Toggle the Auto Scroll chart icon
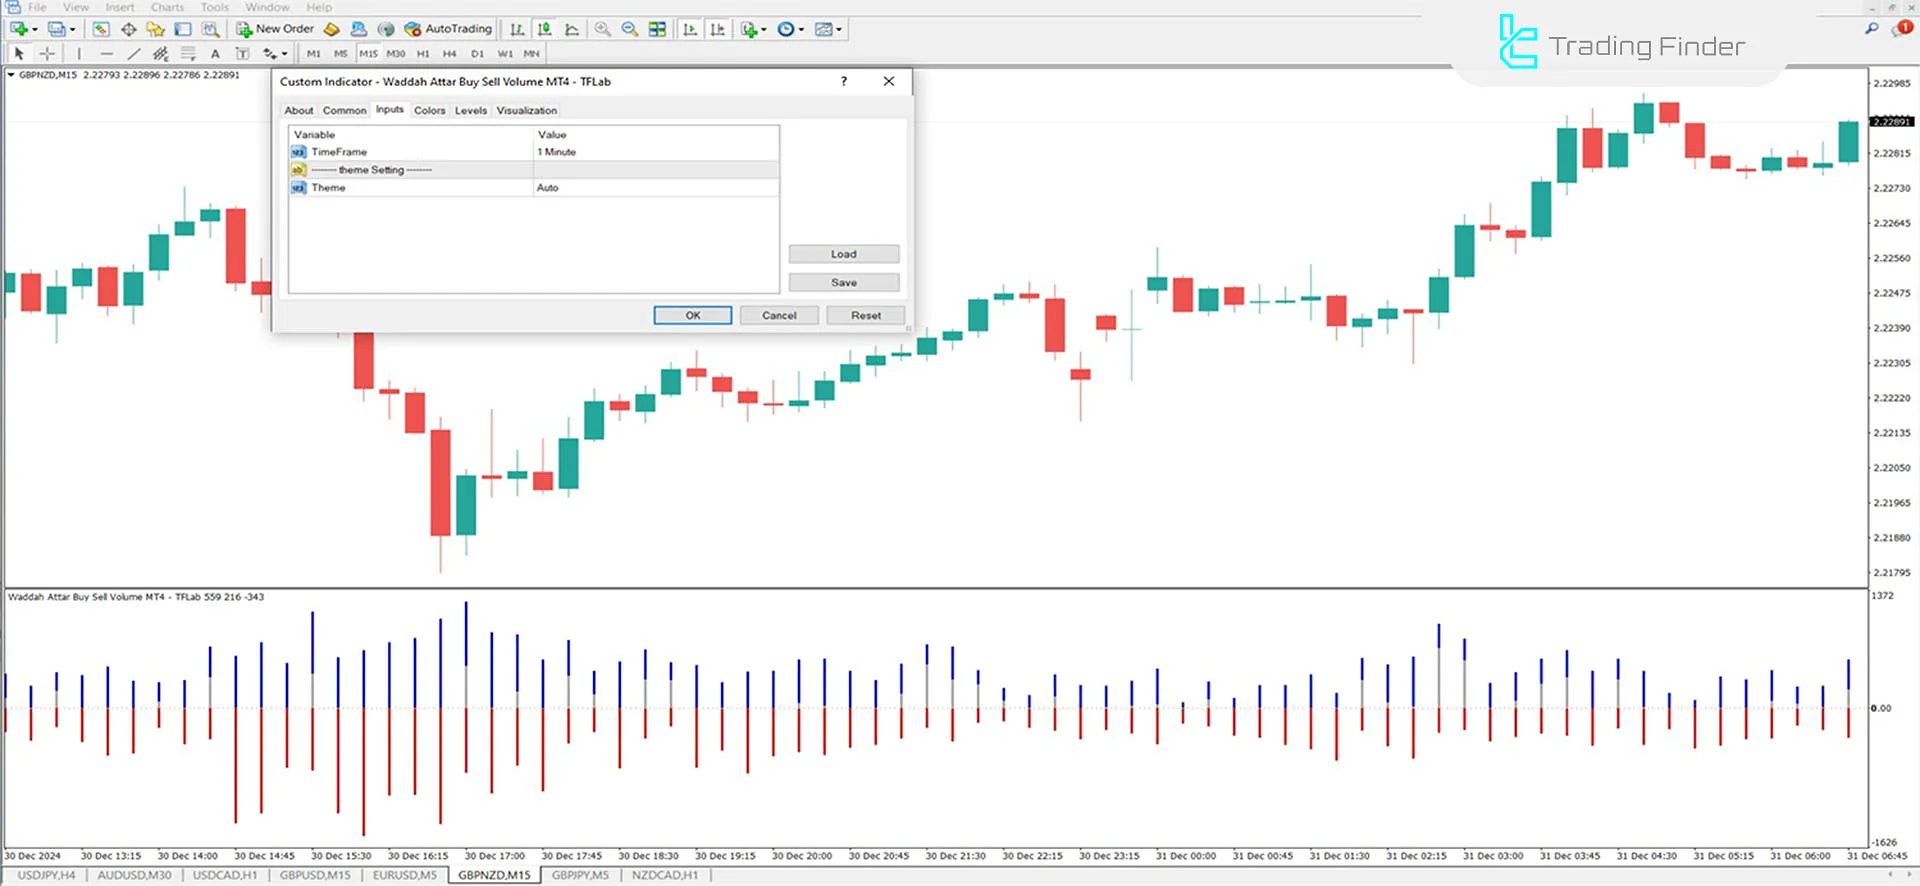Image resolution: width=1920 pixels, height=886 pixels. point(690,29)
